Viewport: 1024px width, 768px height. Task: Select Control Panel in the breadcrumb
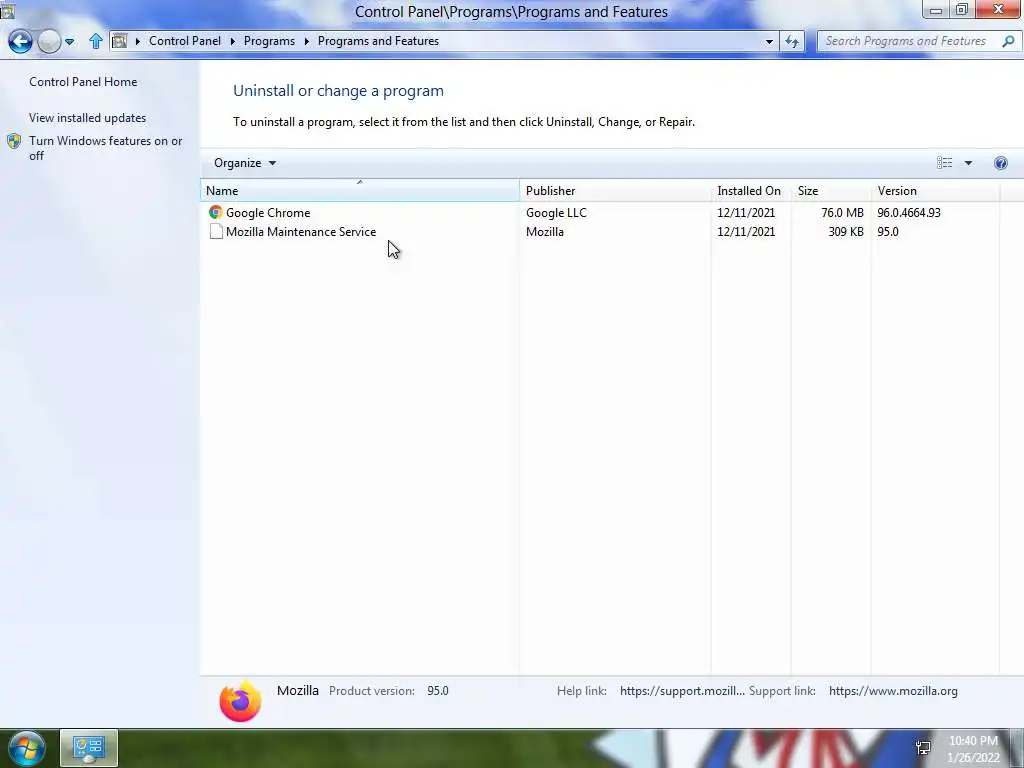point(185,40)
